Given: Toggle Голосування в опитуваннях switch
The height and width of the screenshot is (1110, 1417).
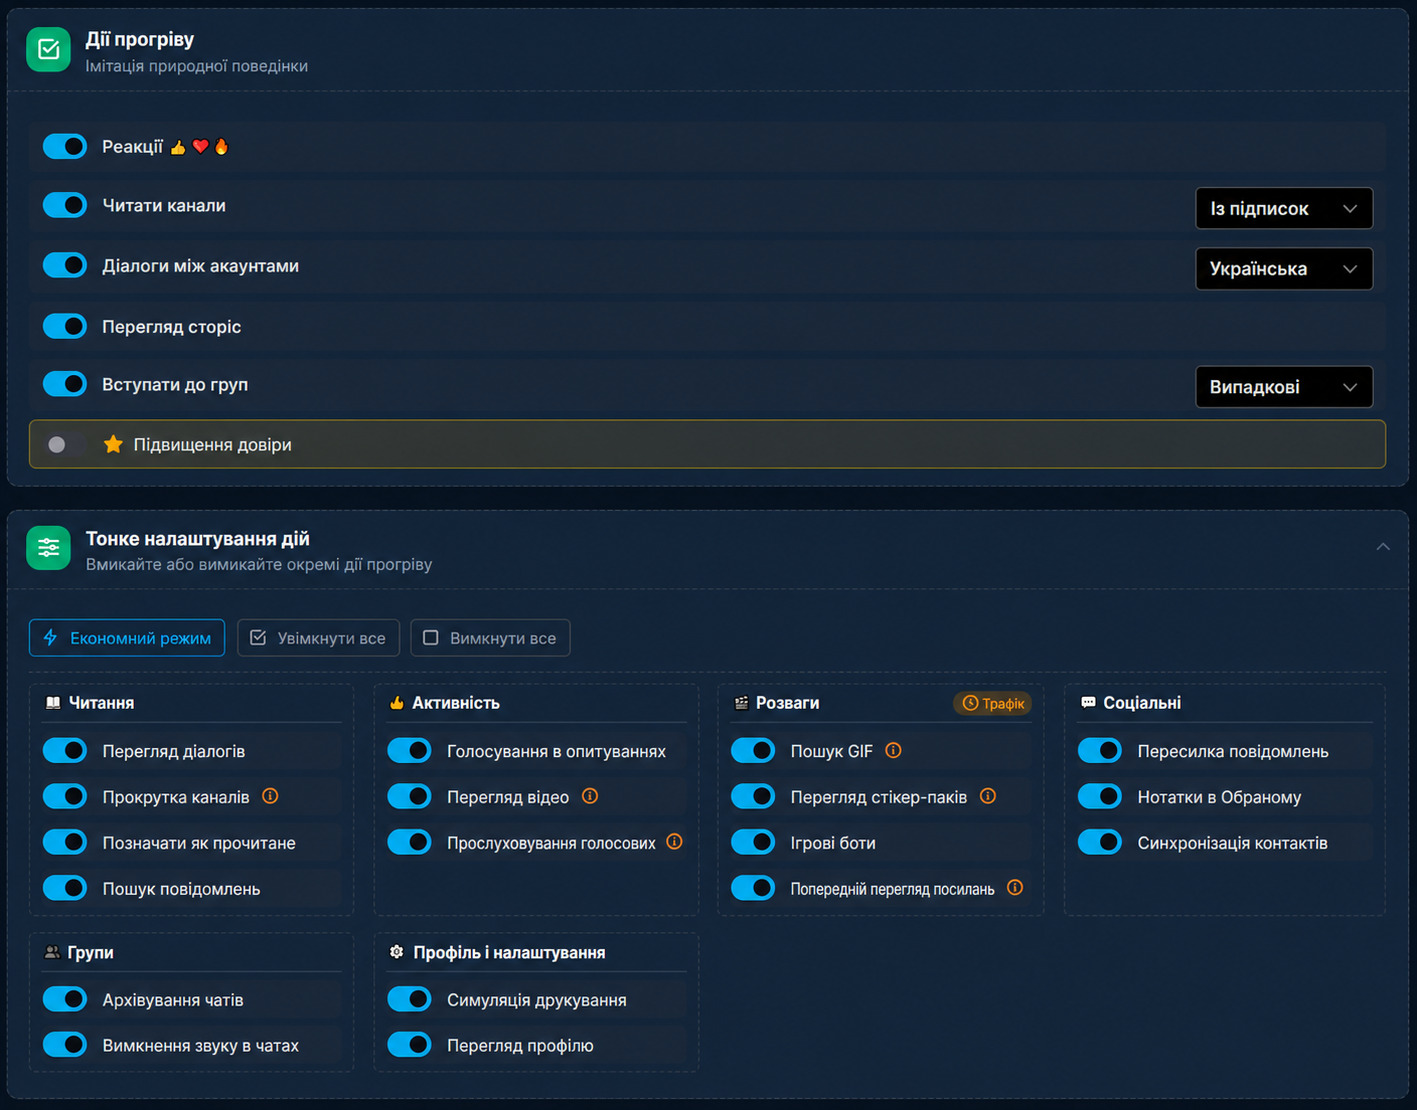Looking at the screenshot, I should (x=409, y=751).
